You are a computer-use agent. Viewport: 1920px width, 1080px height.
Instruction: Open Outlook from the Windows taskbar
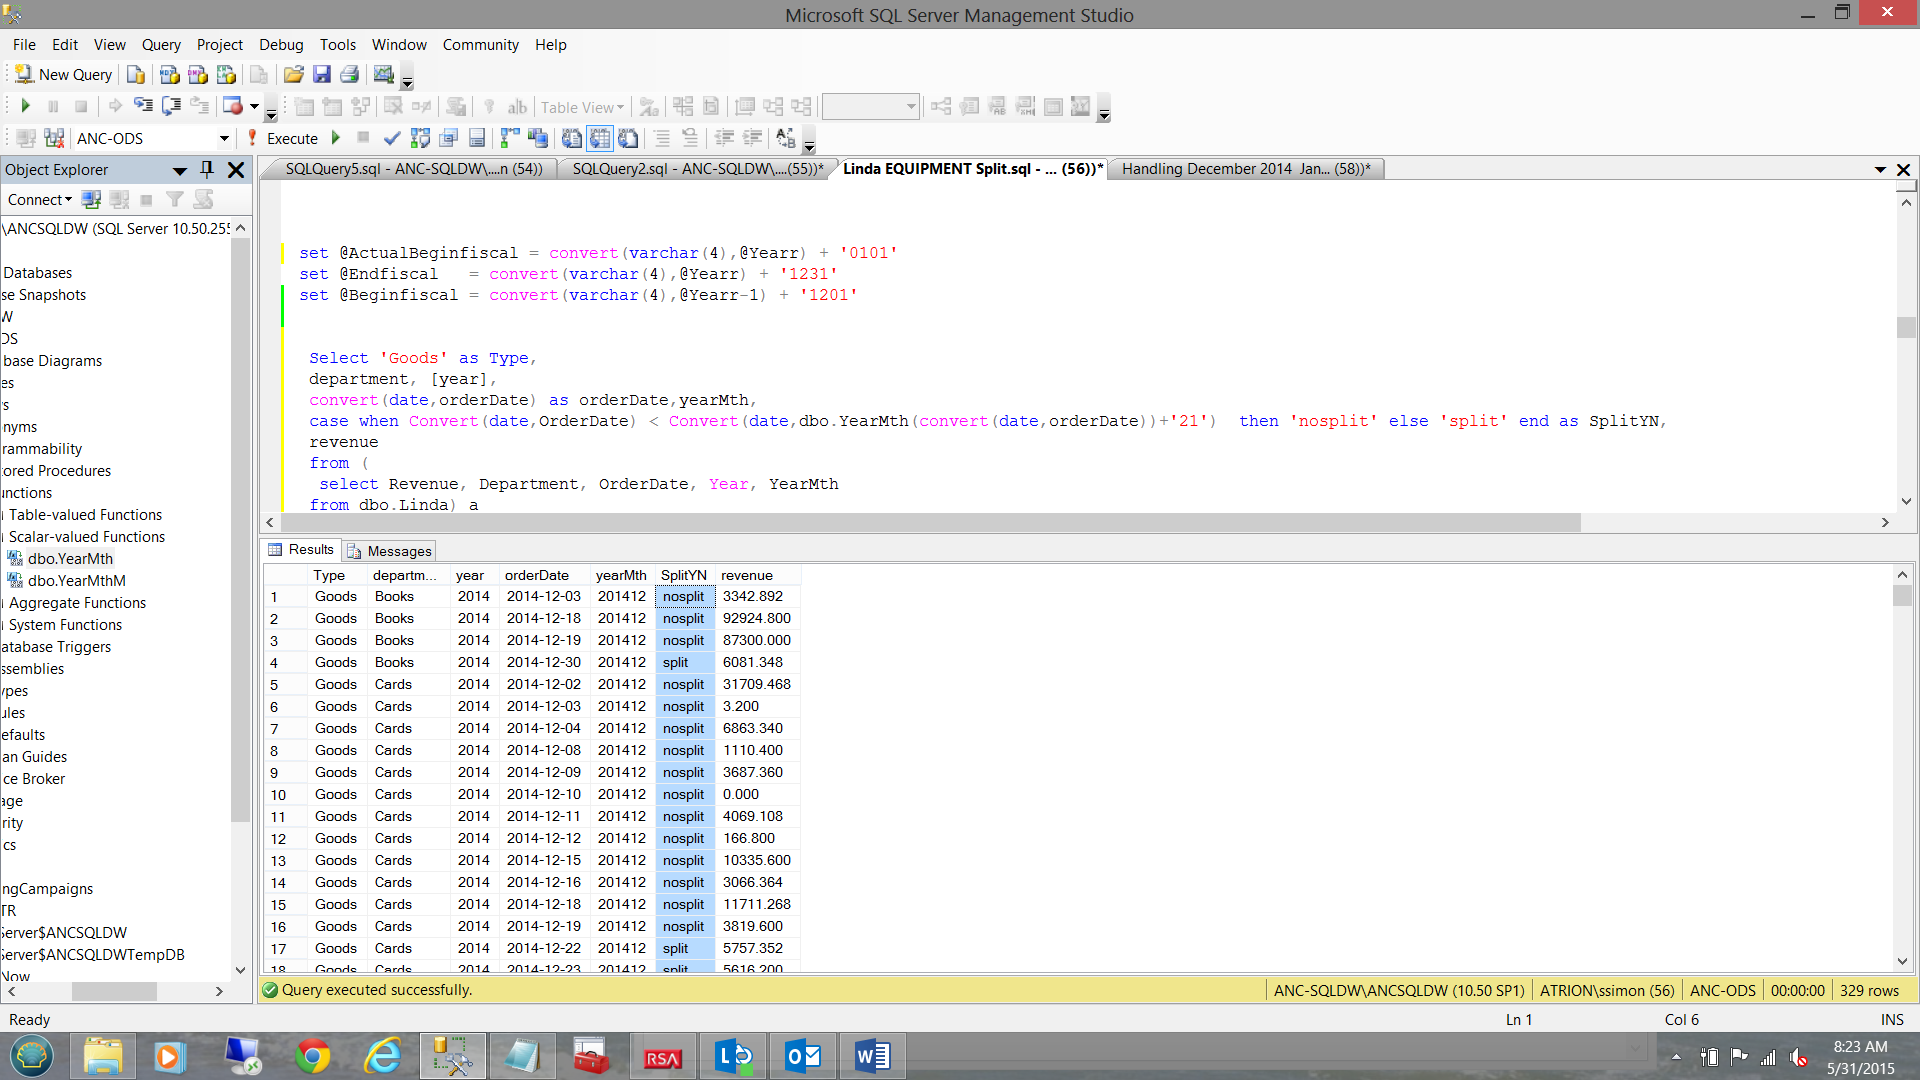(x=803, y=1056)
